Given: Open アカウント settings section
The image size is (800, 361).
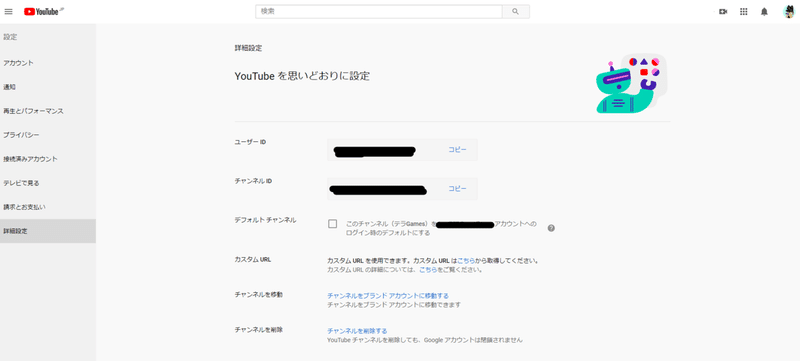Looking at the screenshot, I should click(x=48, y=63).
